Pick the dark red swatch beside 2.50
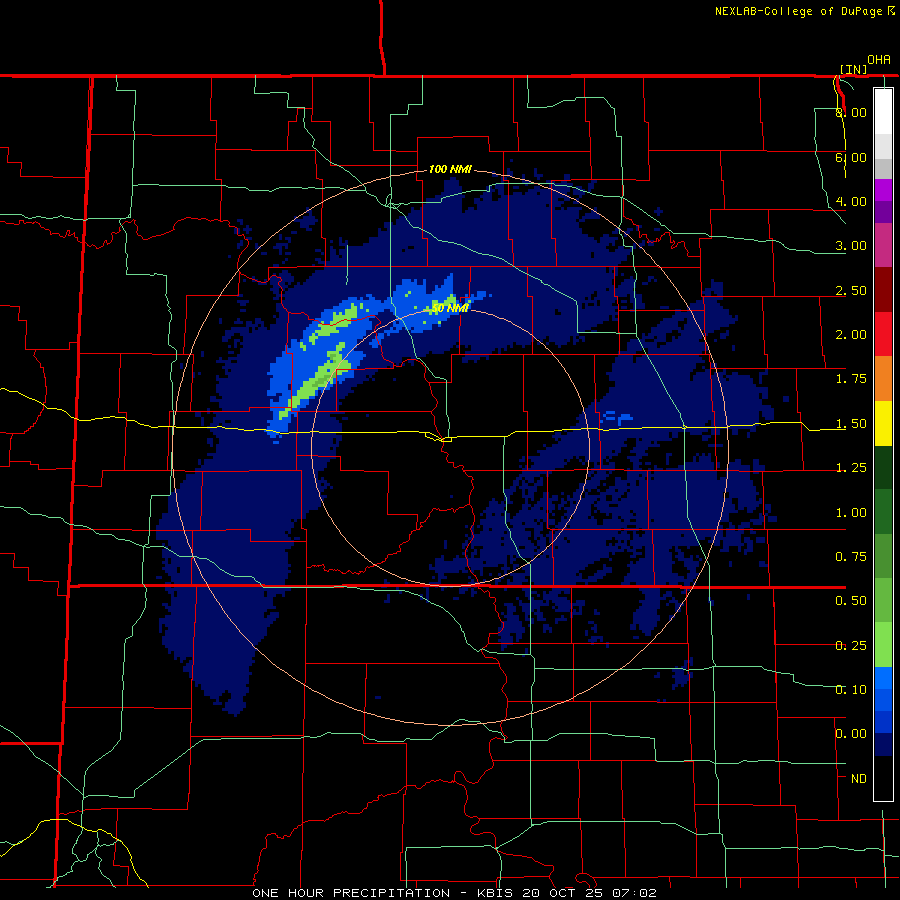Screen dimensions: 900x900 tap(883, 290)
